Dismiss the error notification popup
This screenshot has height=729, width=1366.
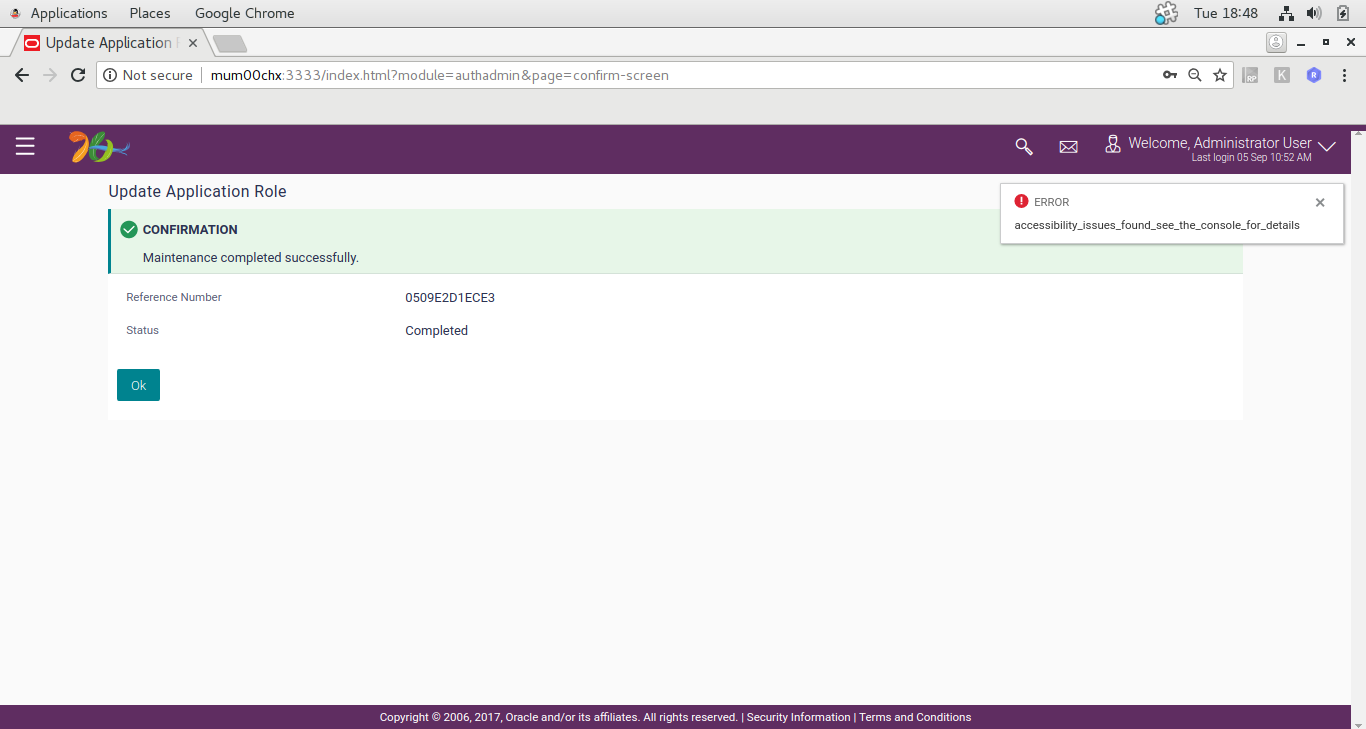(x=1320, y=202)
